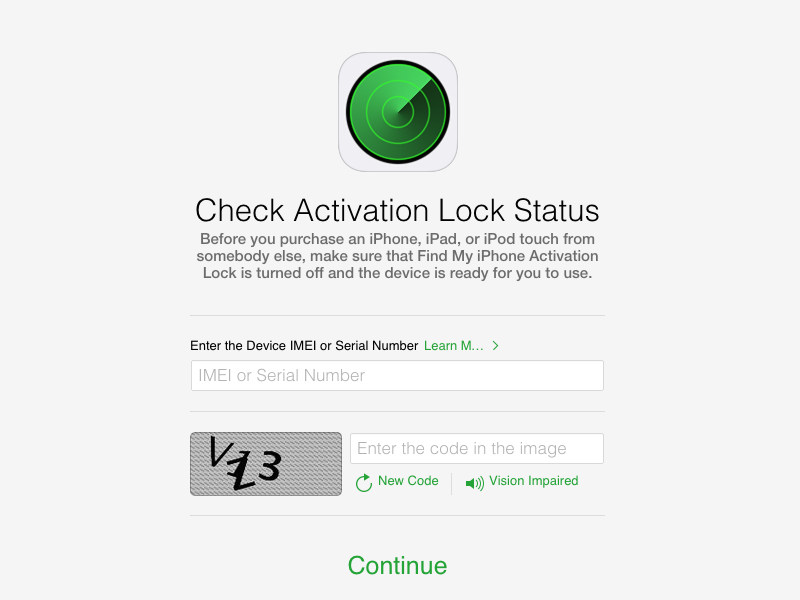Focus the IMEI or Serial Number field

[397, 376]
